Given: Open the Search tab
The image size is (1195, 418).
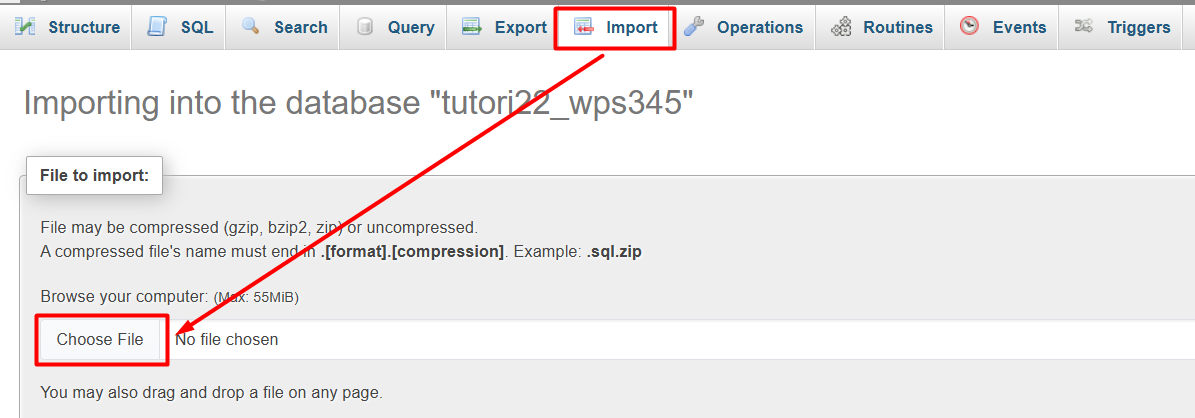Looking at the screenshot, I should coord(284,27).
